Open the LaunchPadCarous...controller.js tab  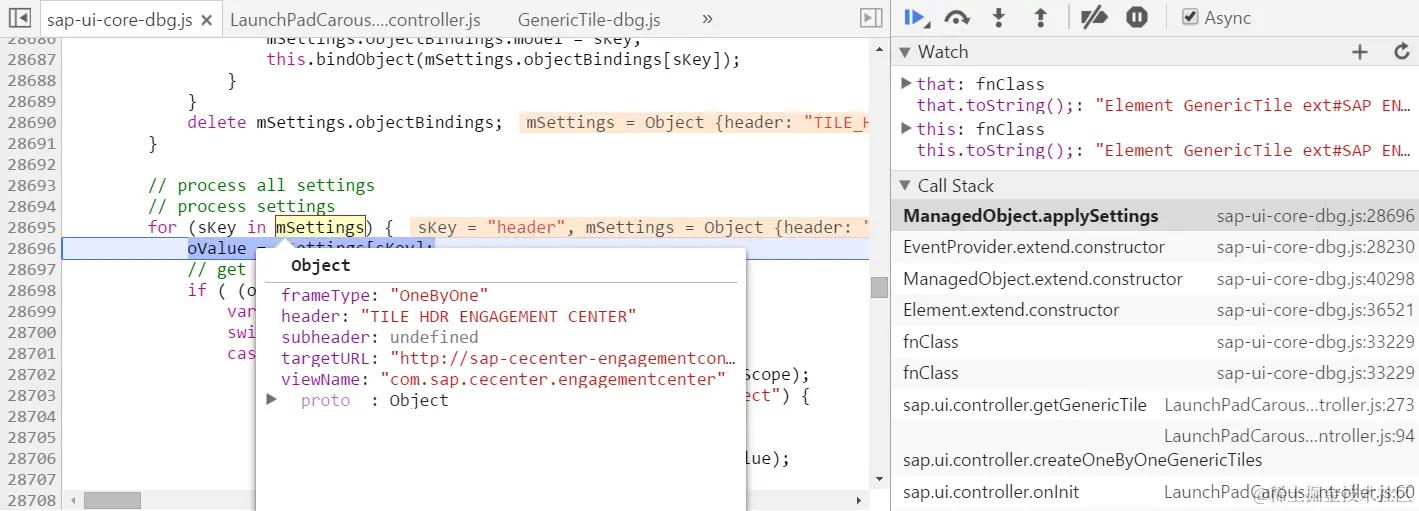coord(354,19)
